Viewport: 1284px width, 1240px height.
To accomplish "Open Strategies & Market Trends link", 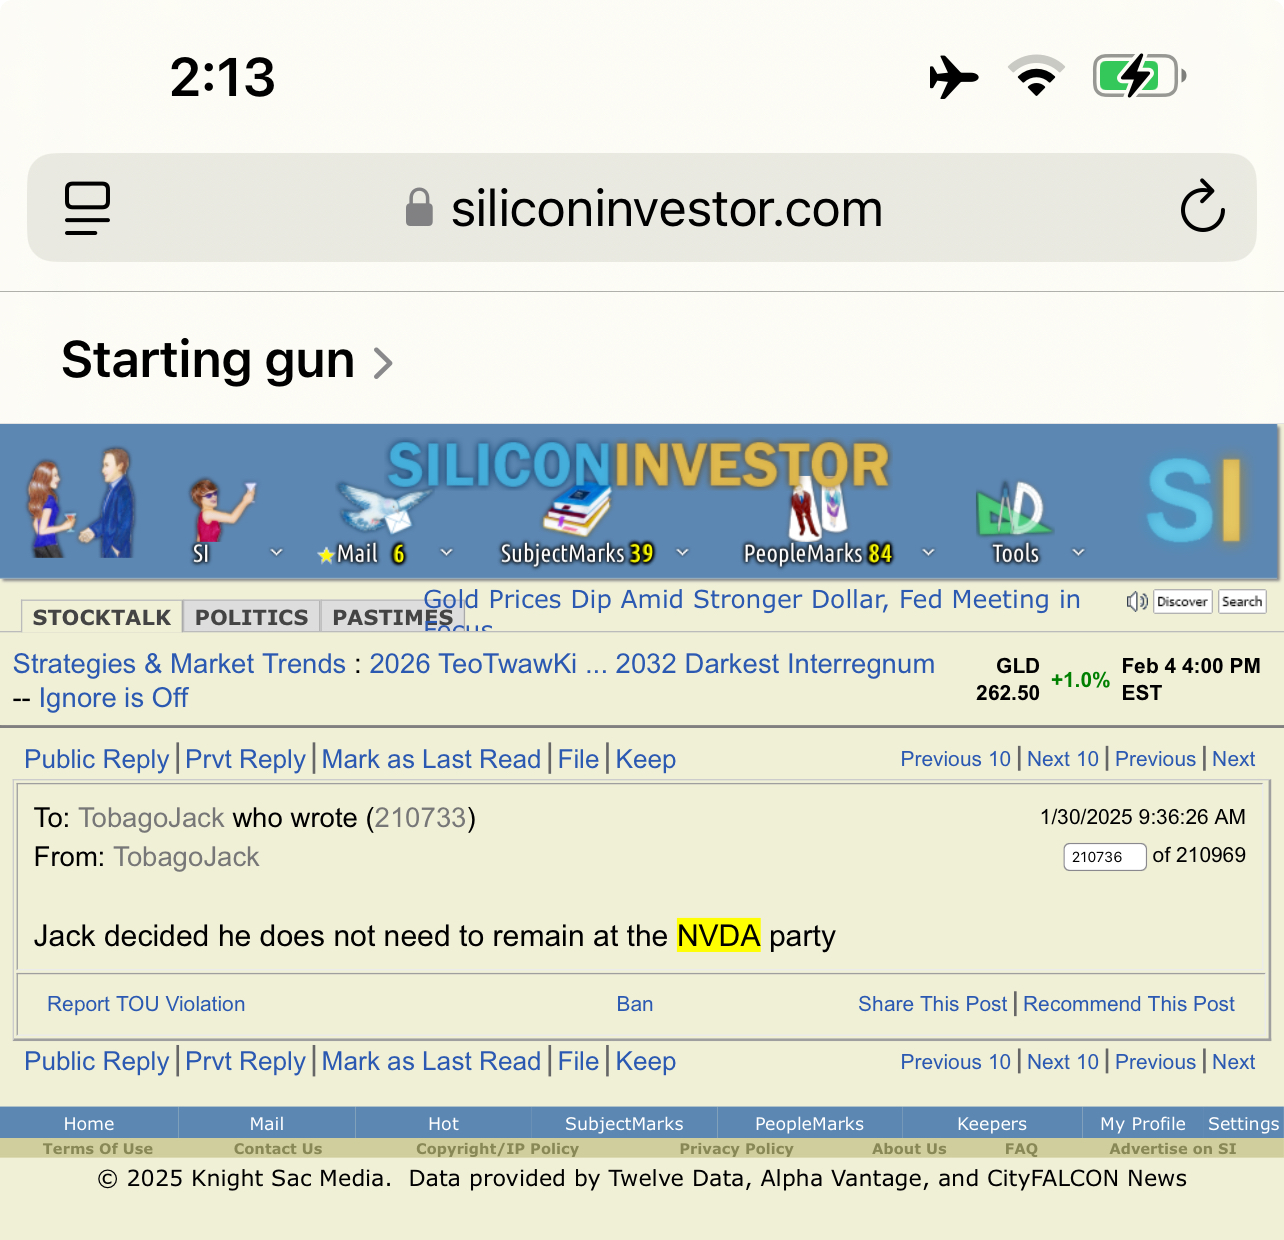I will click(x=179, y=664).
